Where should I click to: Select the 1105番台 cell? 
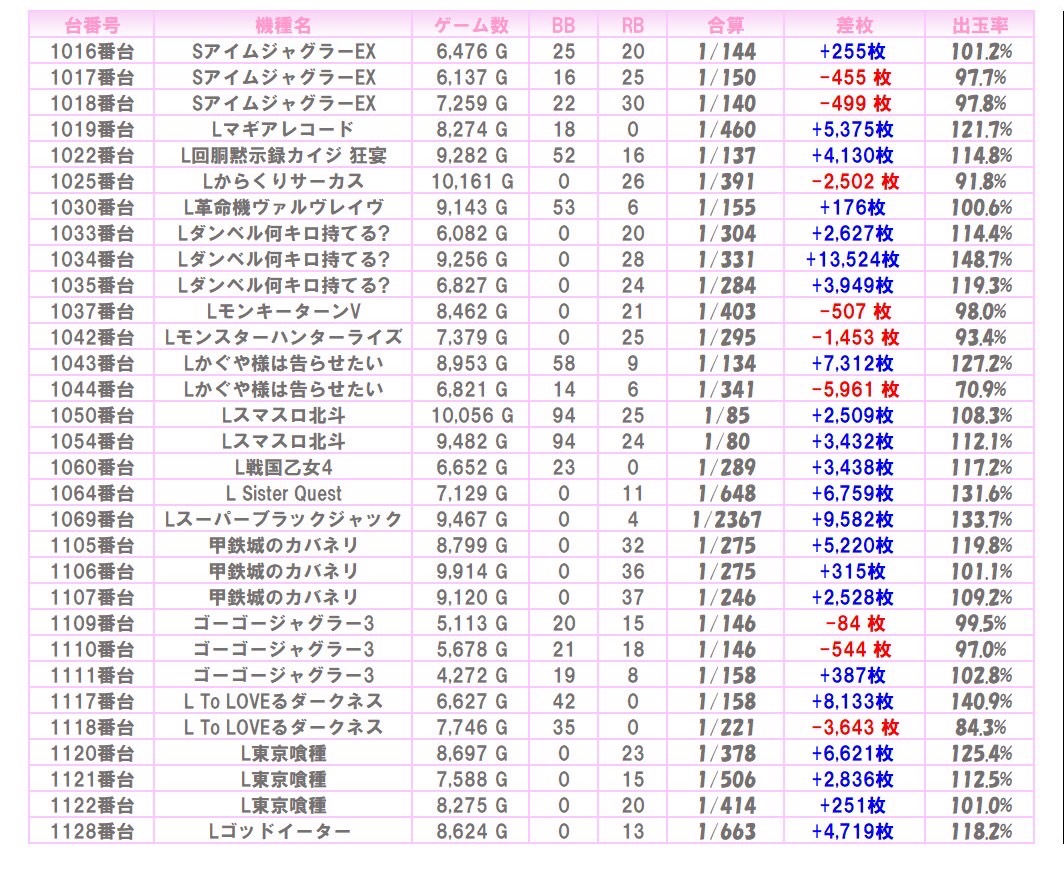pyautogui.click(x=92, y=546)
